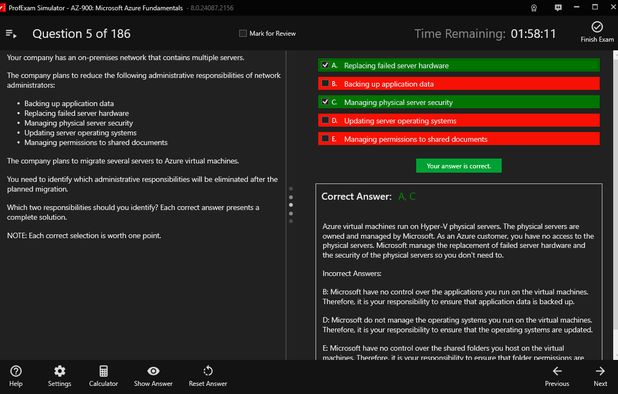This screenshot has width=618, height=394.
Task: Click the Show Answer eye icon
Action: [x=153, y=371]
